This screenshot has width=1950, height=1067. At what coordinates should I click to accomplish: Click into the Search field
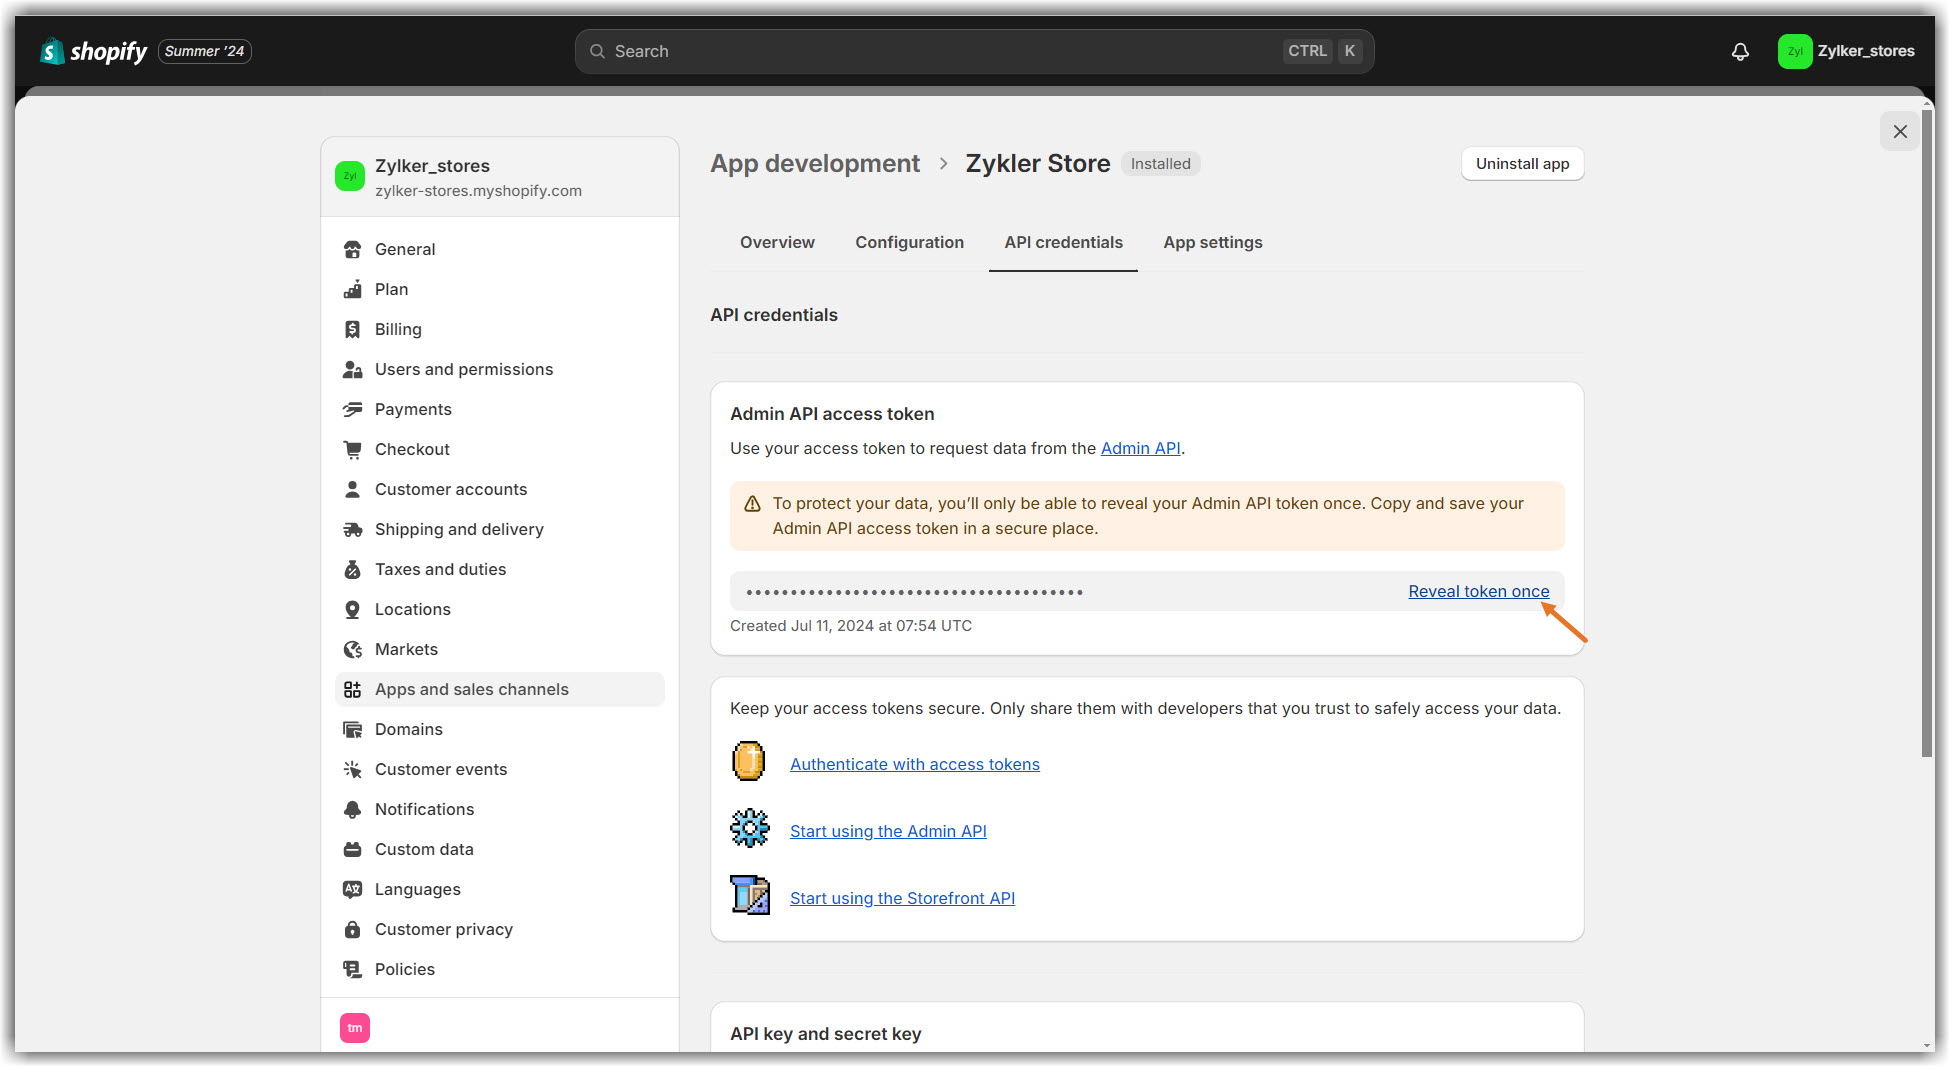click(x=940, y=51)
